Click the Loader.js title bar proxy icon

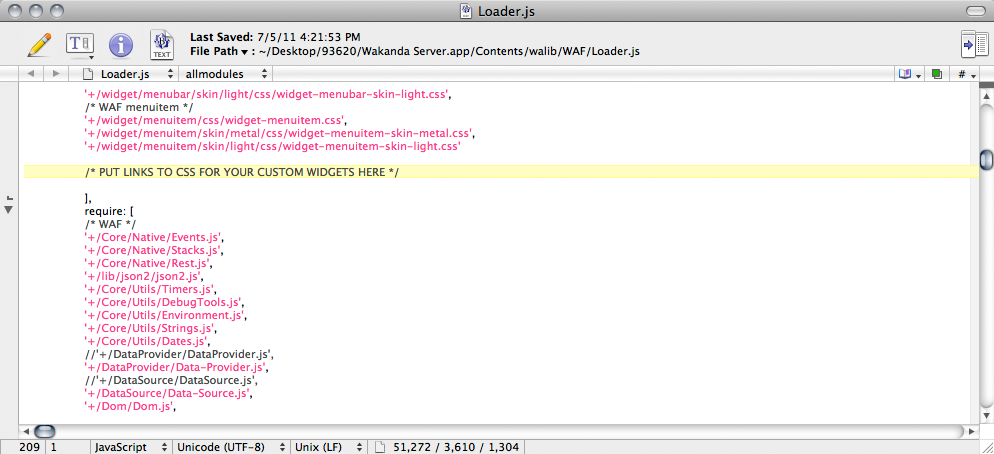pos(464,11)
